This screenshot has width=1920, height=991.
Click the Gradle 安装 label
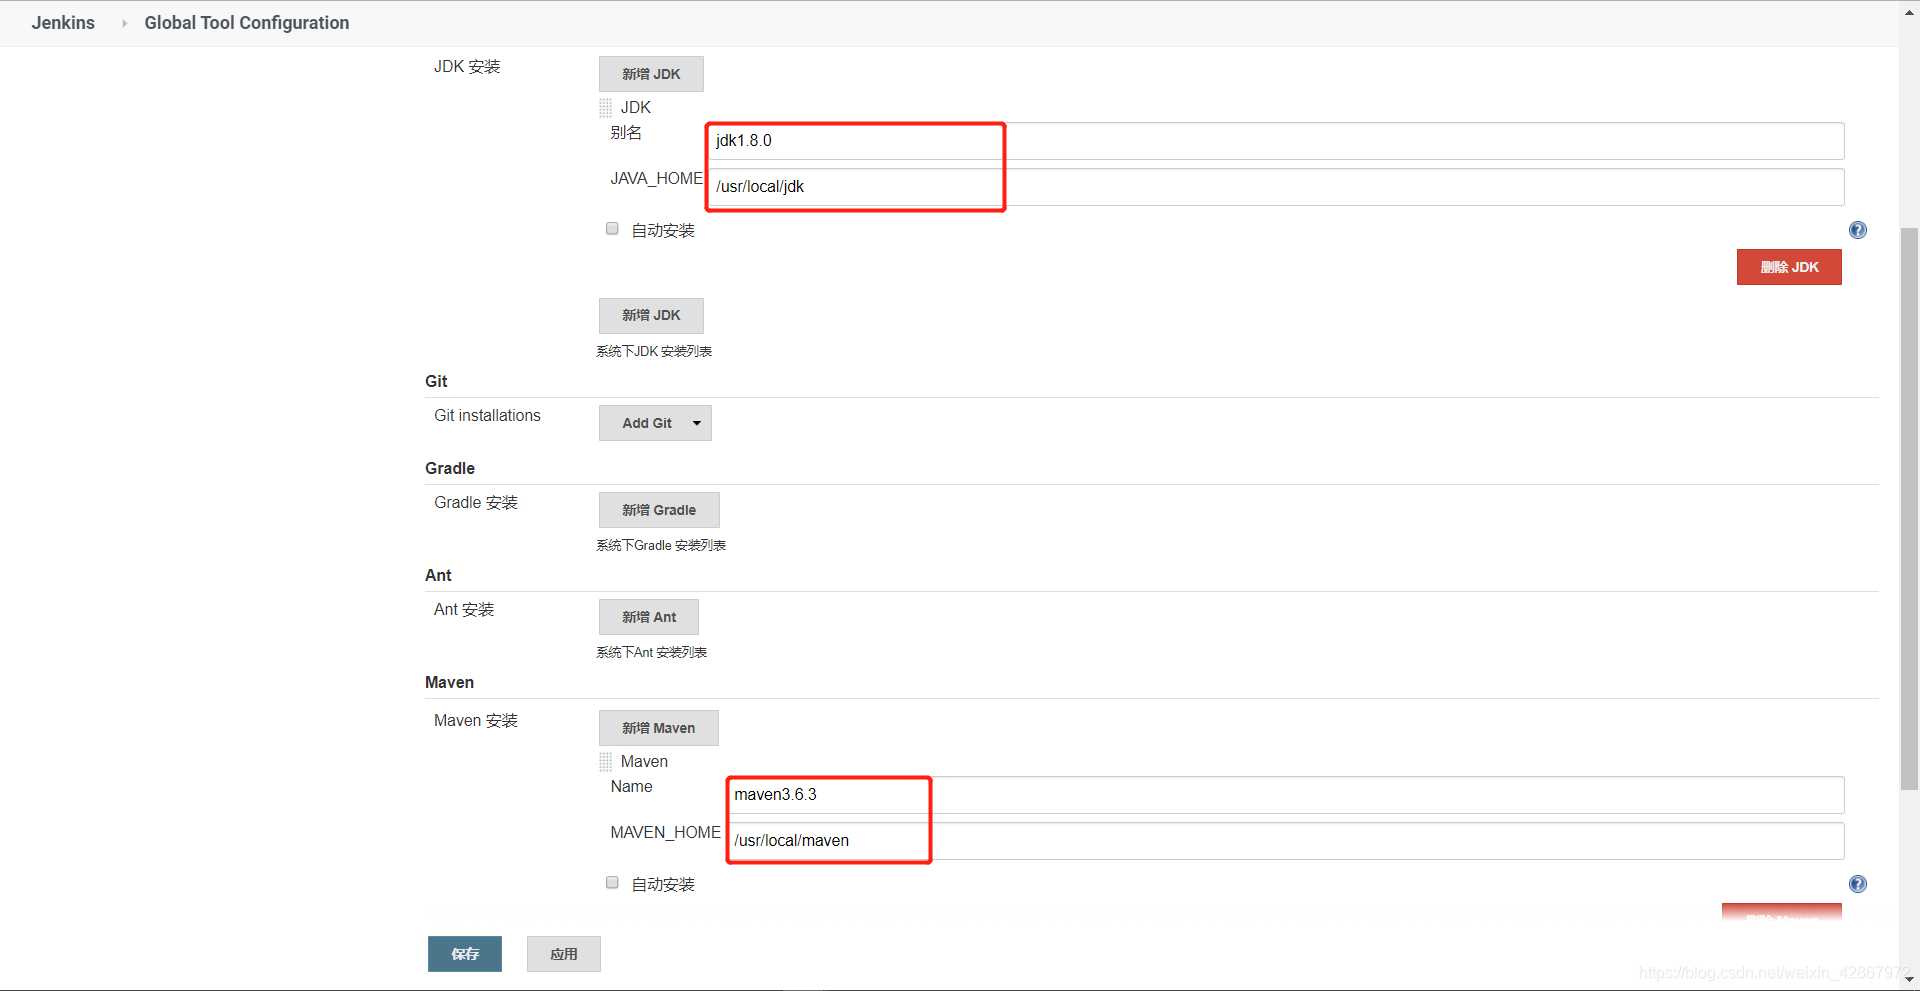click(476, 502)
